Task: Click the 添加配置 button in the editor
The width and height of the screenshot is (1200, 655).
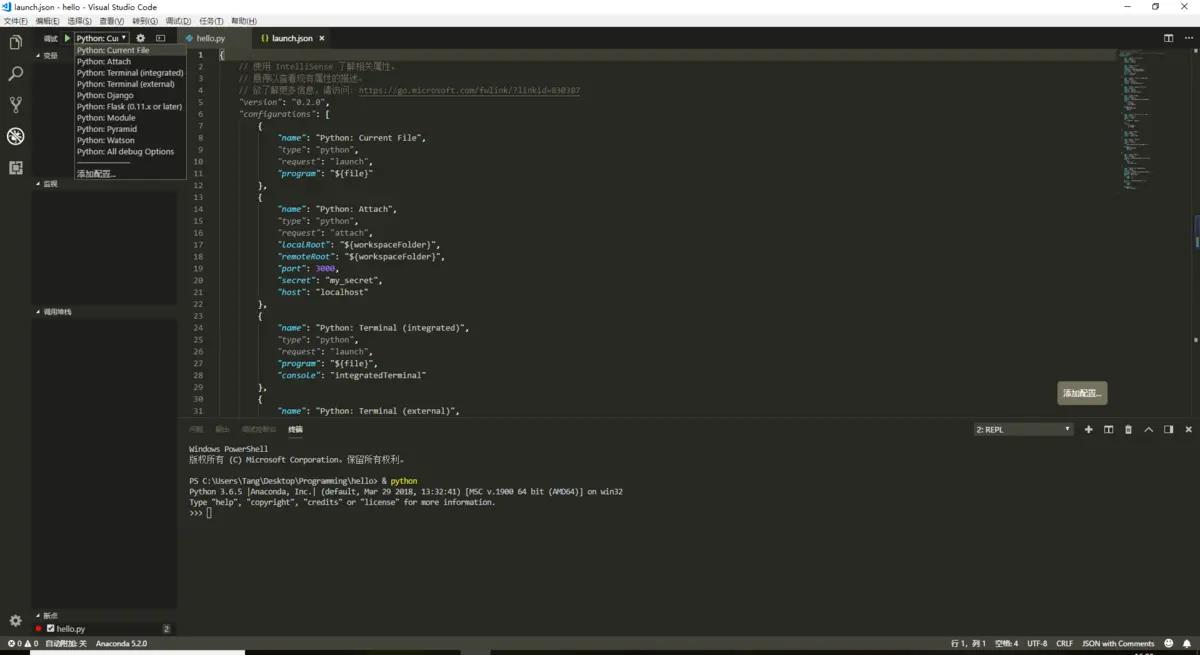Action: point(1081,393)
